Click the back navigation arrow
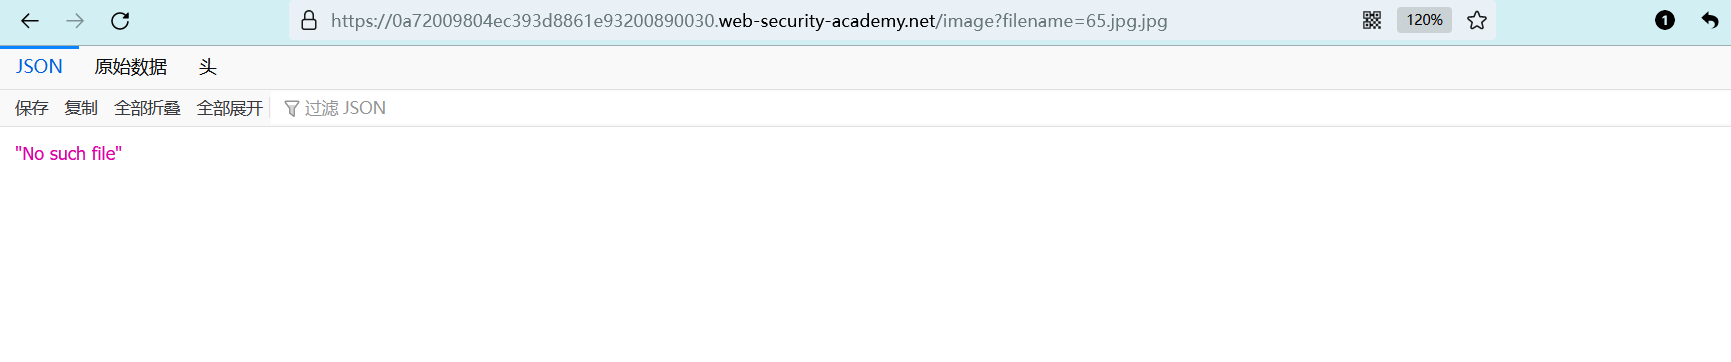This screenshot has height=362, width=1731. click(x=30, y=21)
